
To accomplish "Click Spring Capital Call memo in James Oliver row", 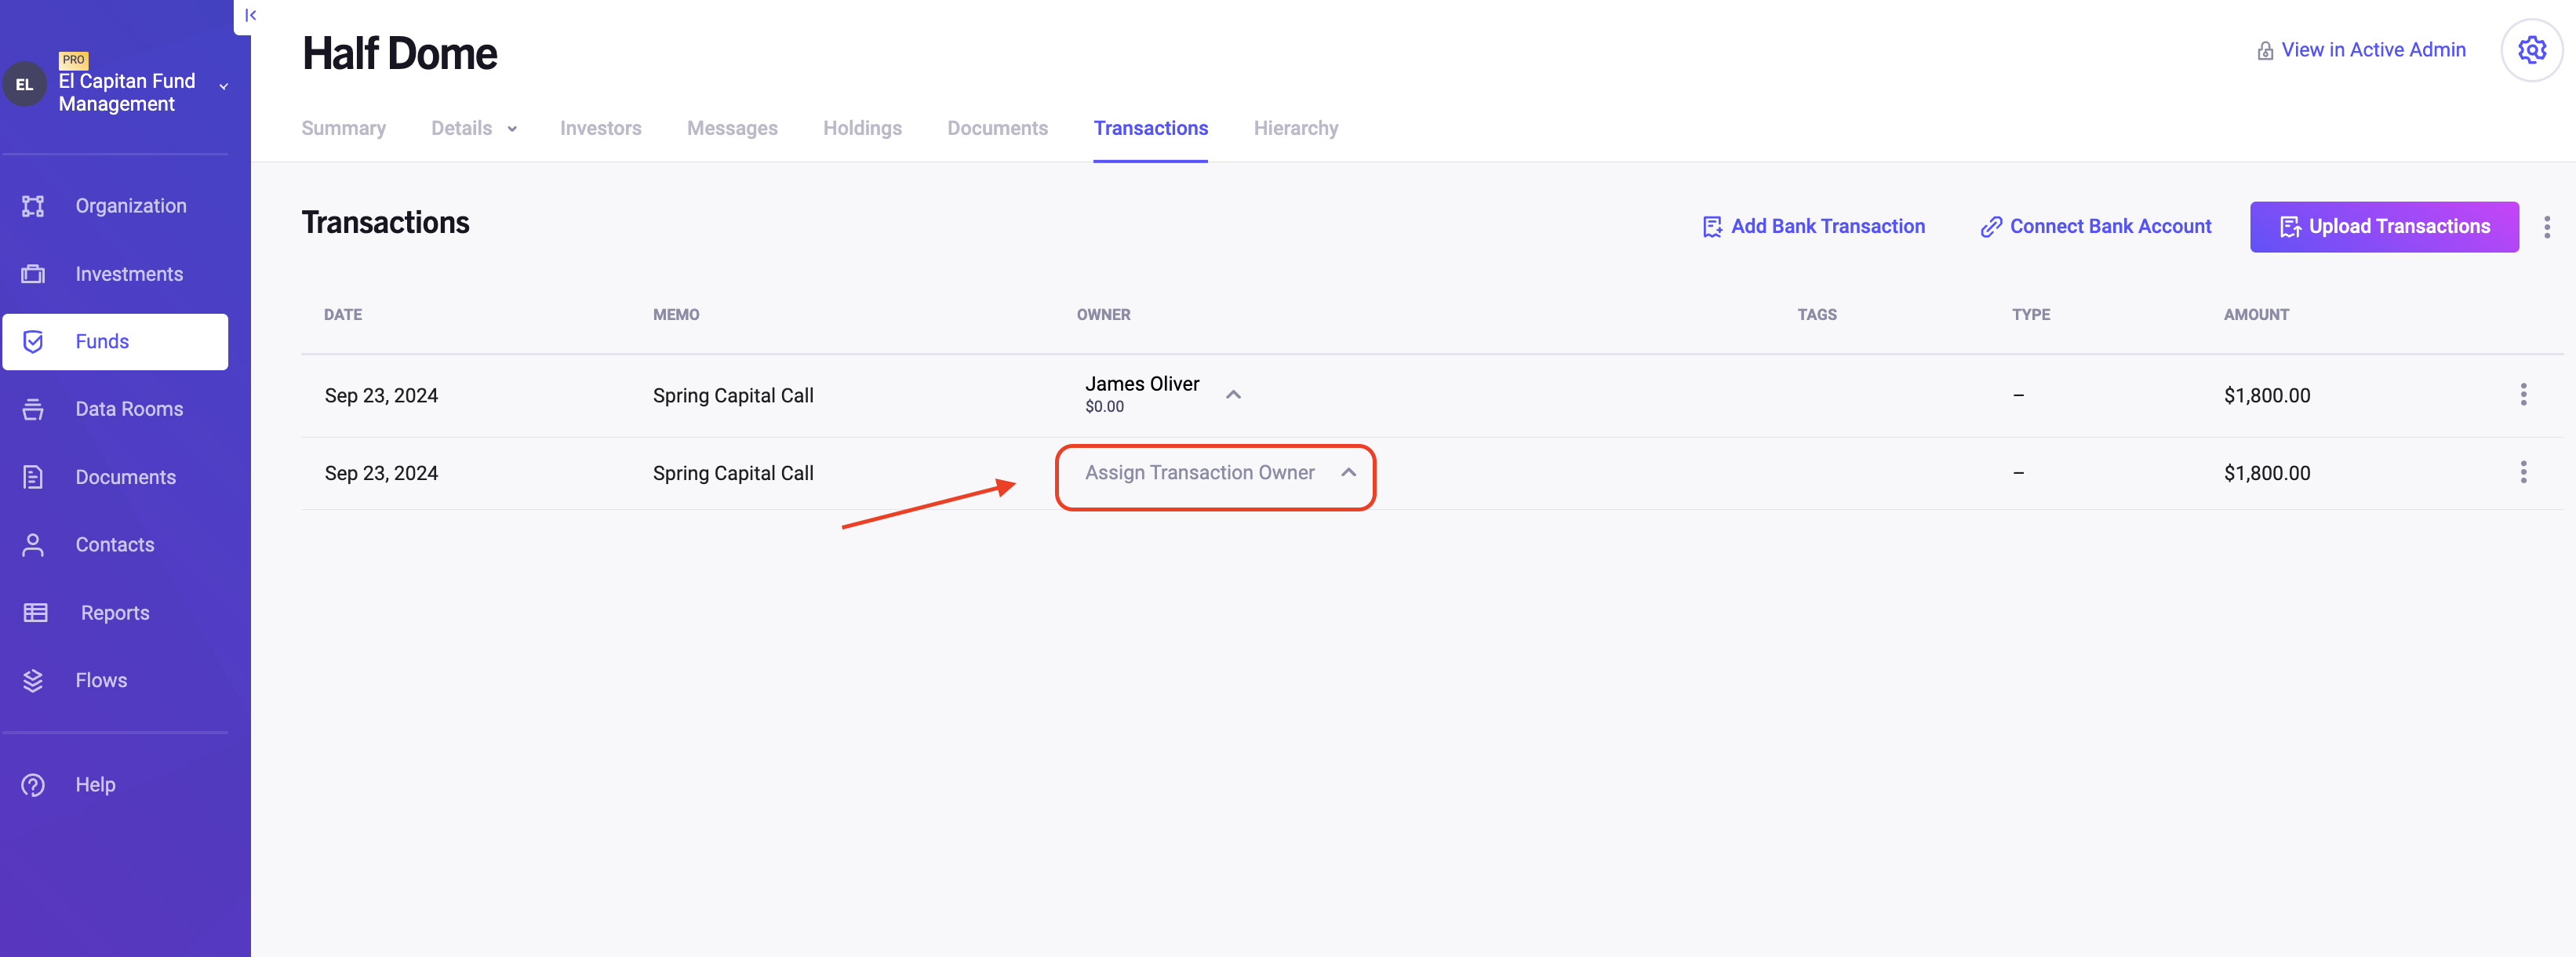I will (733, 396).
